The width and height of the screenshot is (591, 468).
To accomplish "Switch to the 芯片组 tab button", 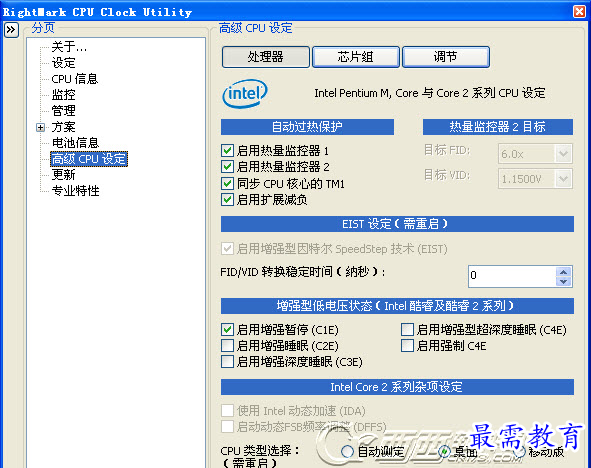I will pyautogui.click(x=356, y=57).
